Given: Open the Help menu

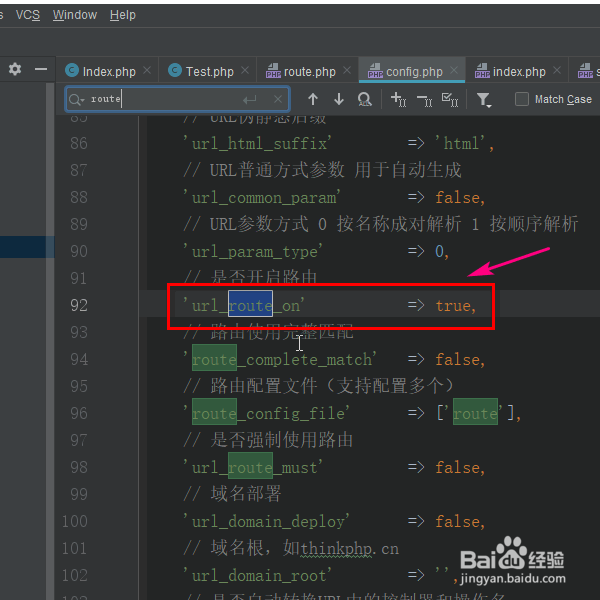Looking at the screenshot, I should tap(123, 15).
